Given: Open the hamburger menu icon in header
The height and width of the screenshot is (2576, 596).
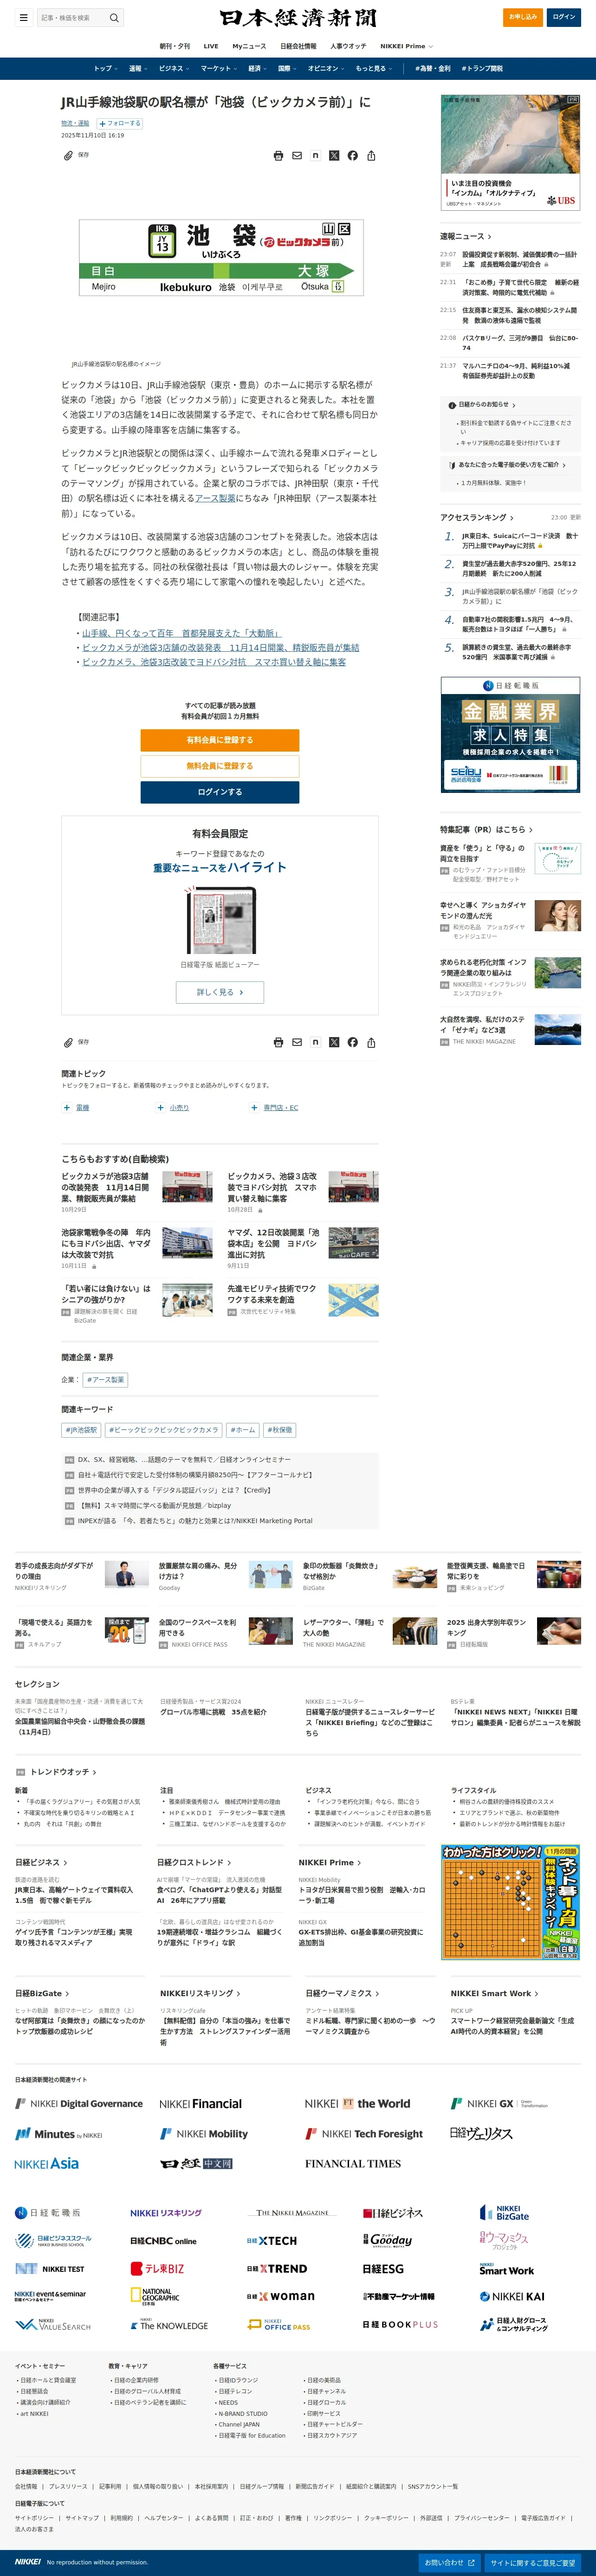Looking at the screenshot, I should 23,17.
